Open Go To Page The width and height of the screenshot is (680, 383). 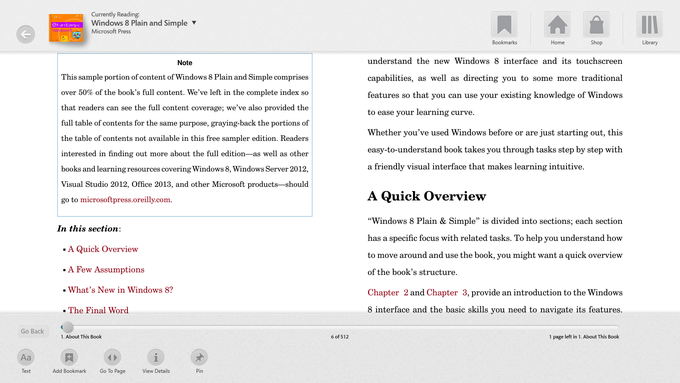tap(112, 361)
